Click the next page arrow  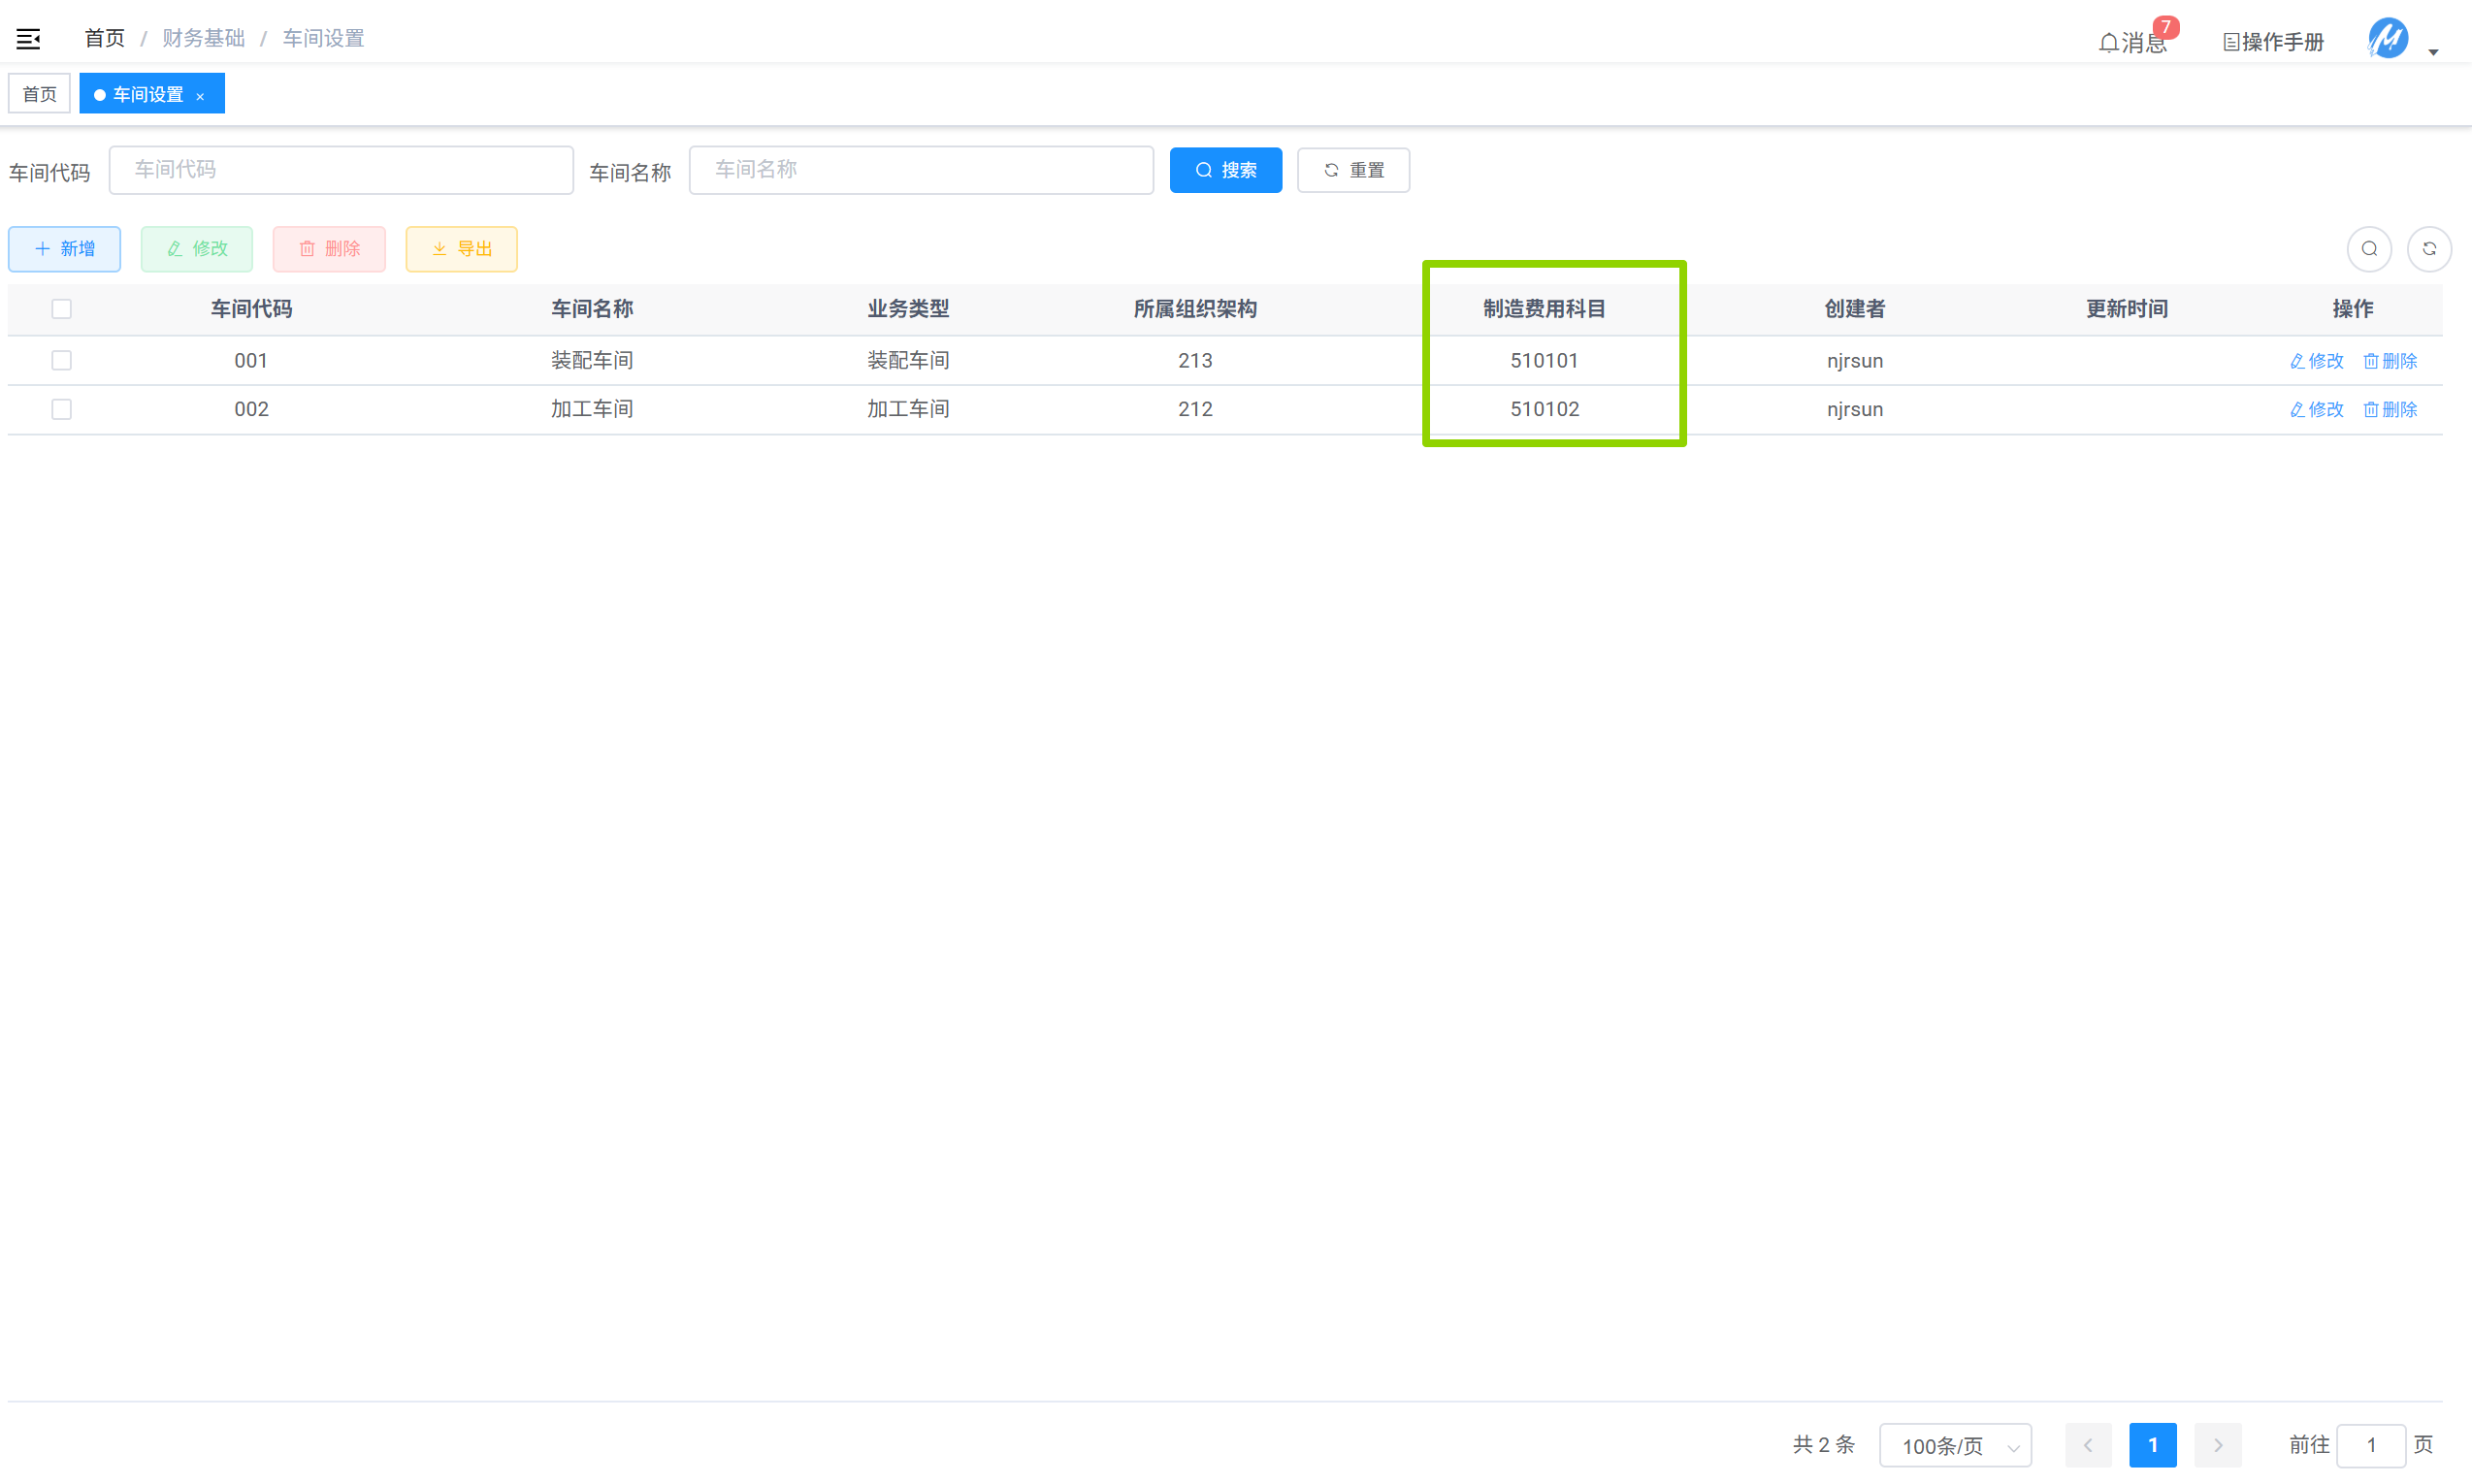click(2218, 1445)
